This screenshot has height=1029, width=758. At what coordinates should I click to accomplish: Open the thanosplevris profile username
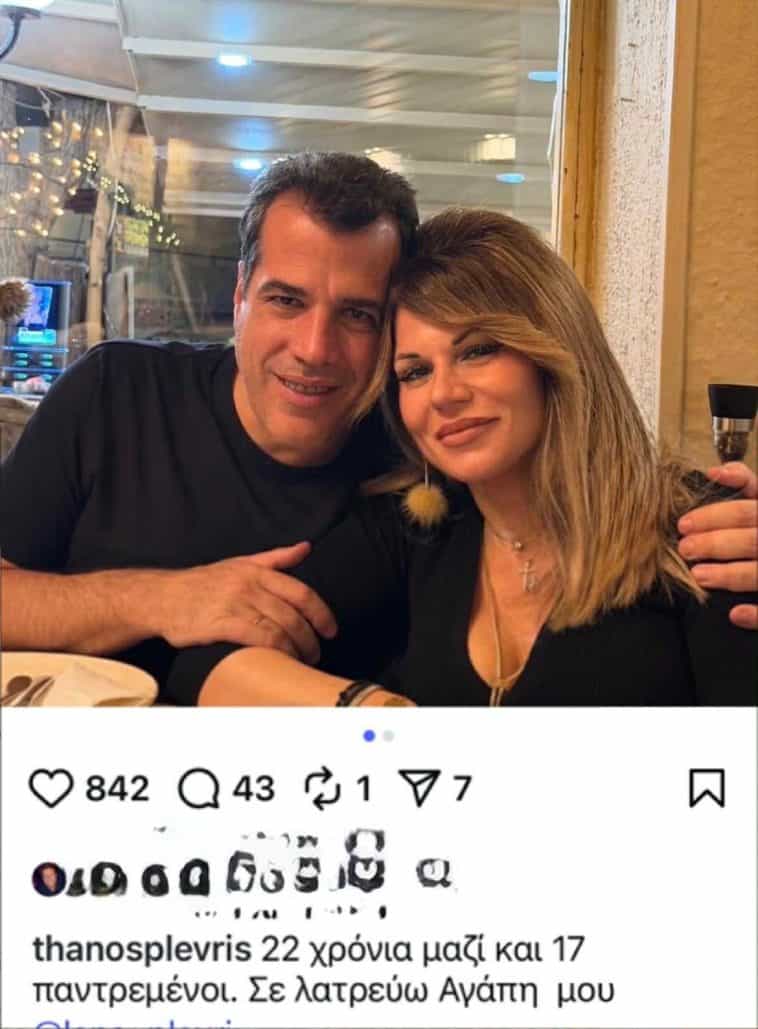click(142, 950)
